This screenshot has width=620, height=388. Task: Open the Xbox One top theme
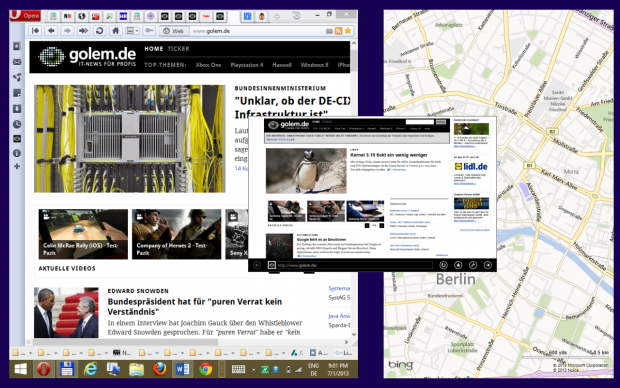[x=208, y=65]
